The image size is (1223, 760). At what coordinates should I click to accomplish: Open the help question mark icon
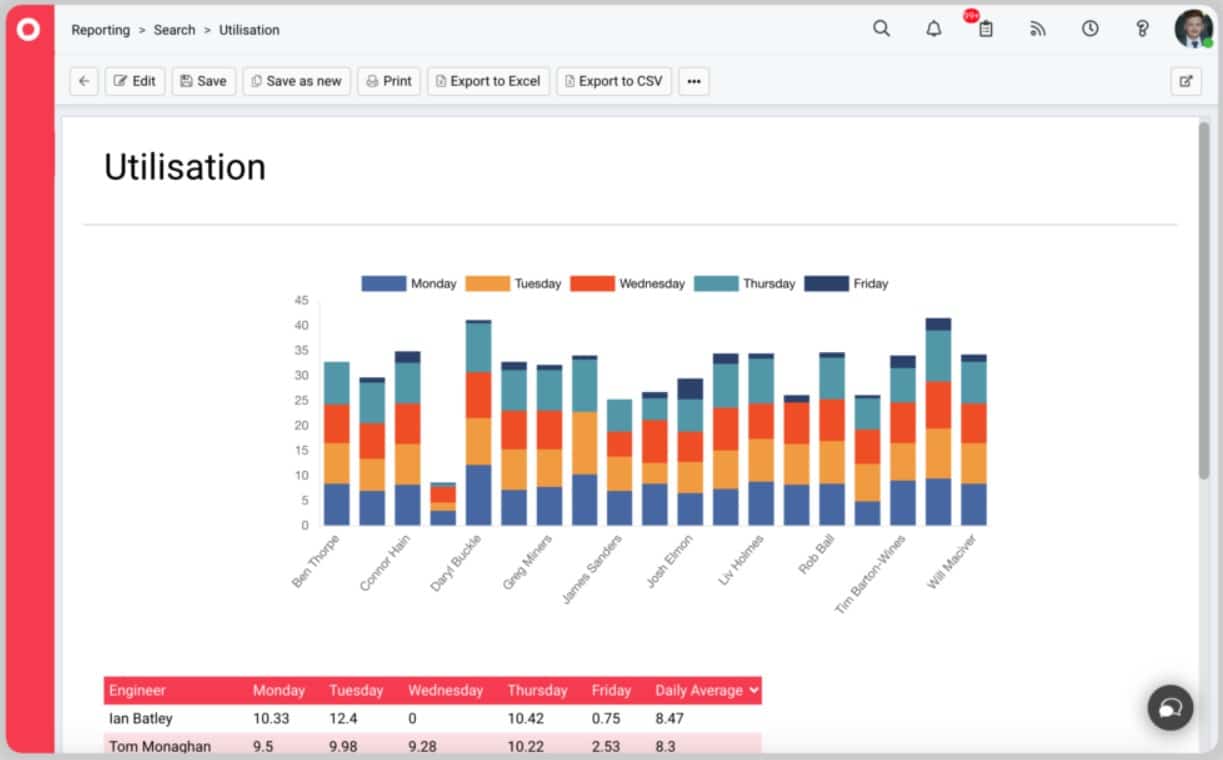[1143, 29]
